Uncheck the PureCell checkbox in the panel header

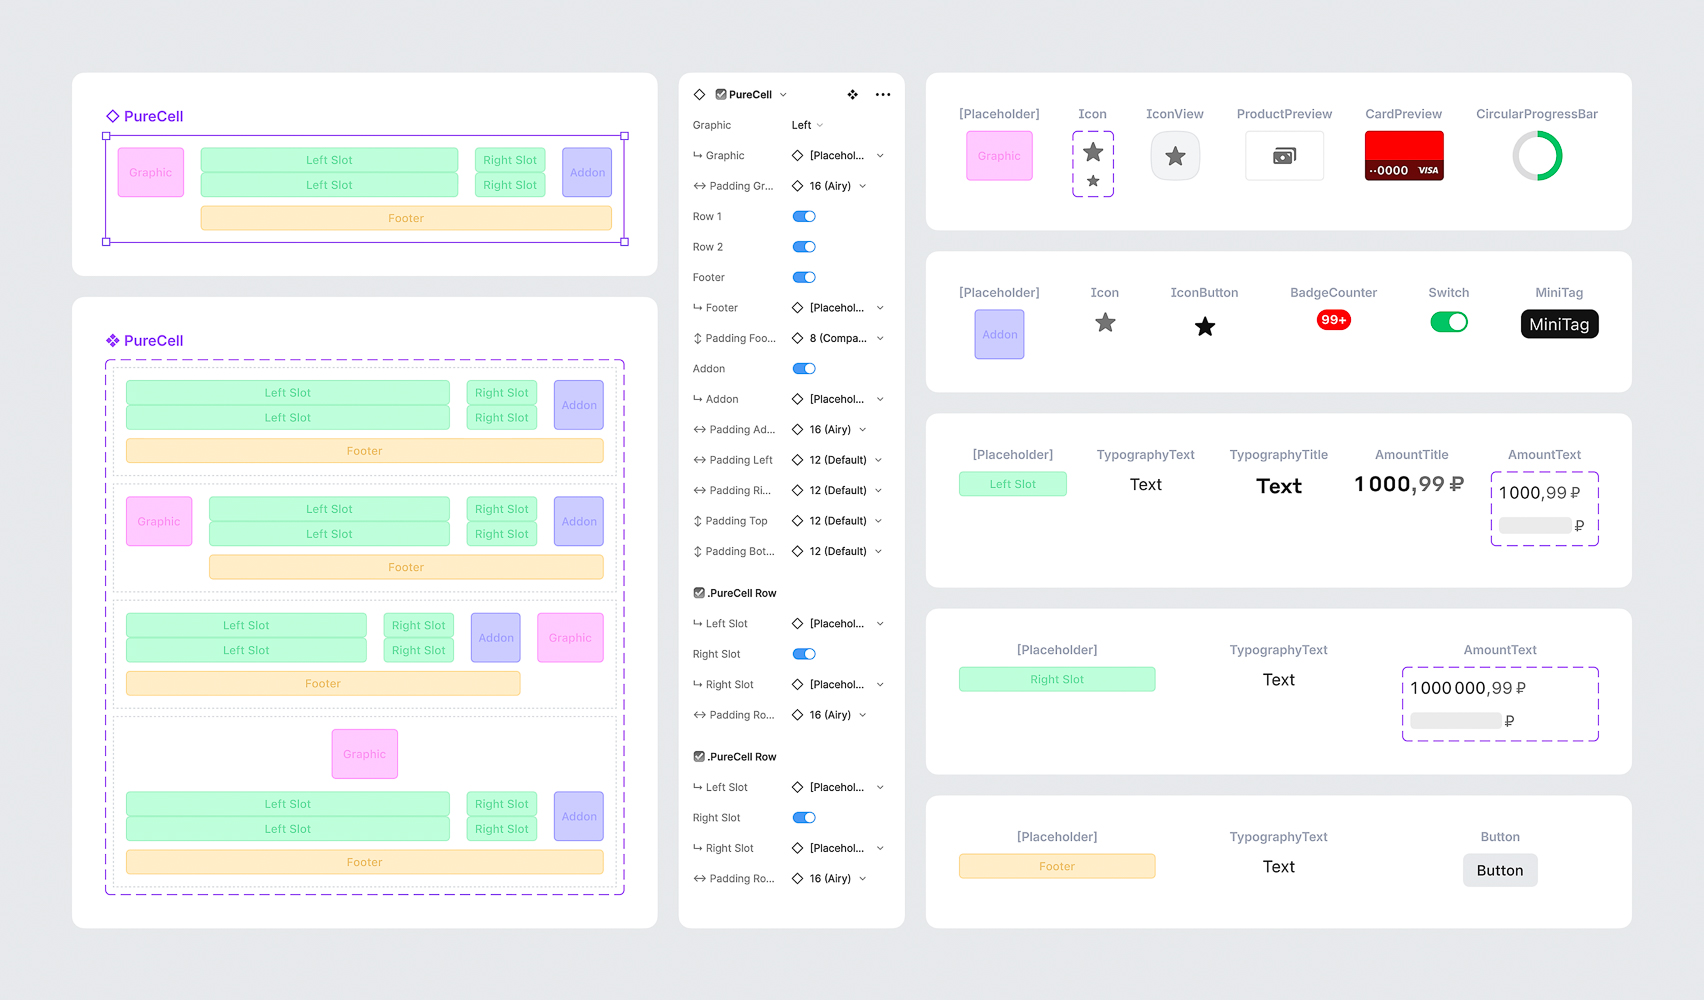[721, 95]
